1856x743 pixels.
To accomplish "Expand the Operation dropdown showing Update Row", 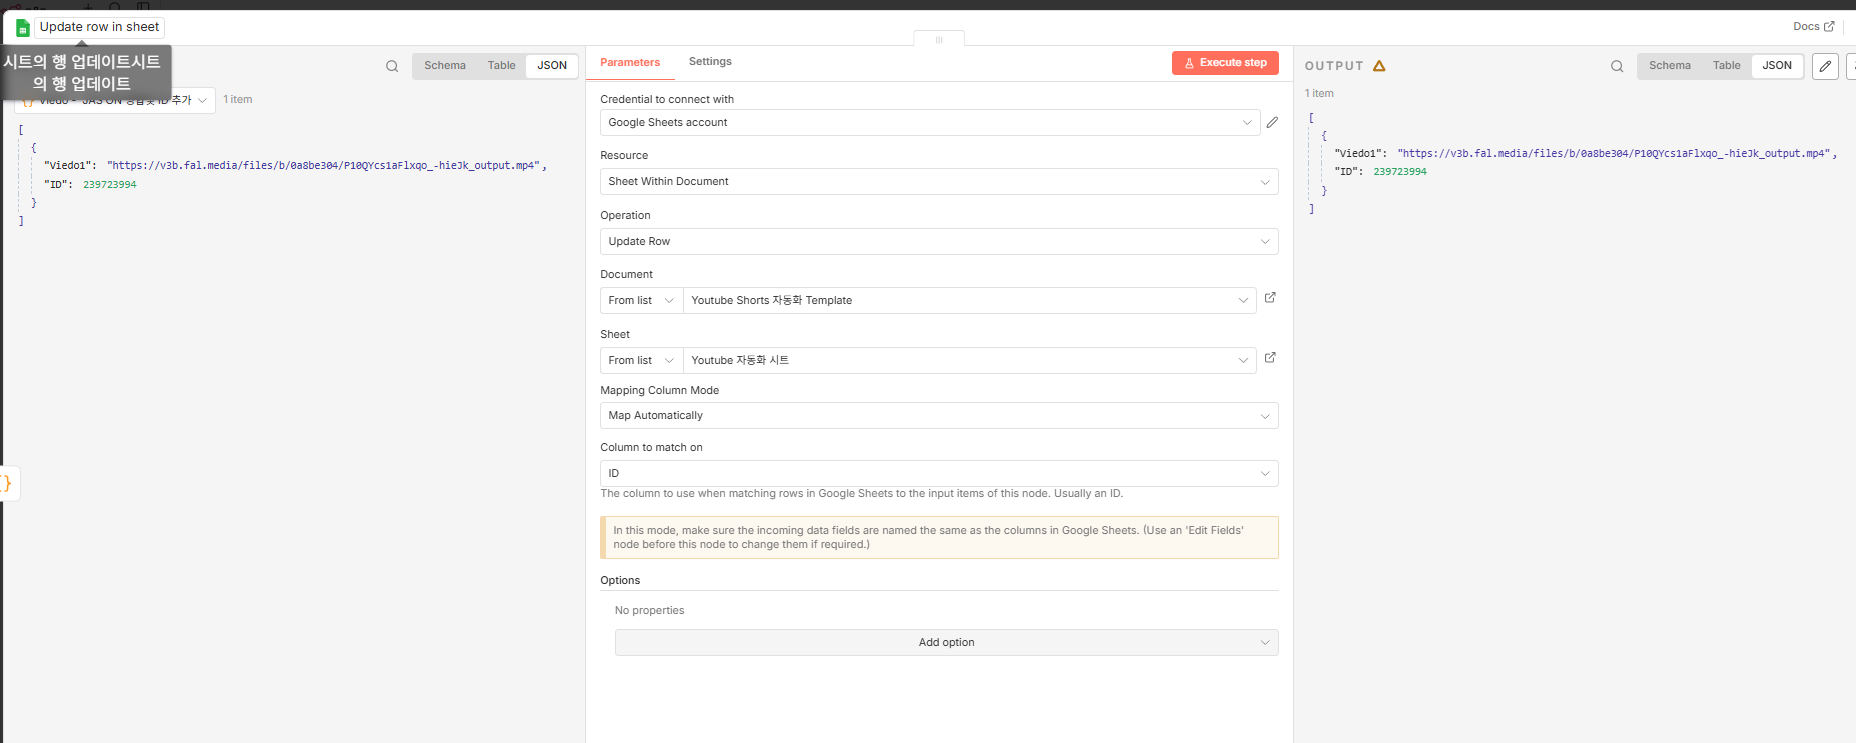I will click(x=938, y=241).
